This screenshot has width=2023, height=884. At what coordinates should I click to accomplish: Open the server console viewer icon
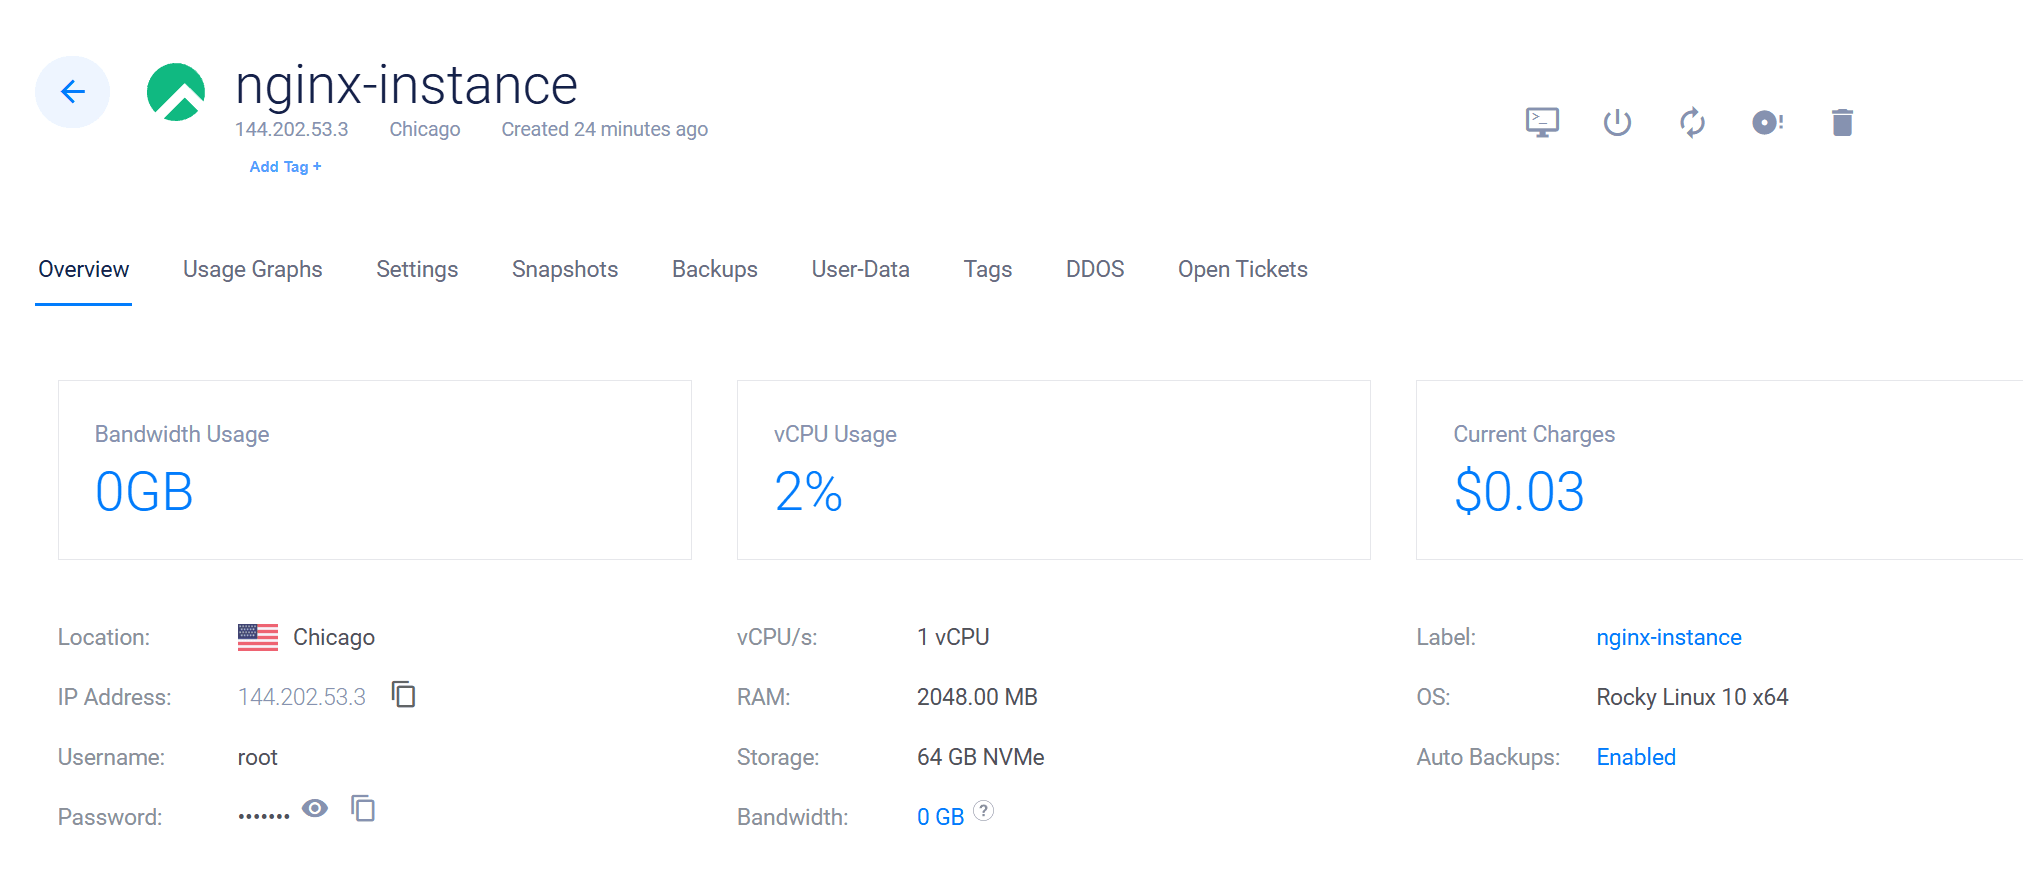[x=1542, y=122]
